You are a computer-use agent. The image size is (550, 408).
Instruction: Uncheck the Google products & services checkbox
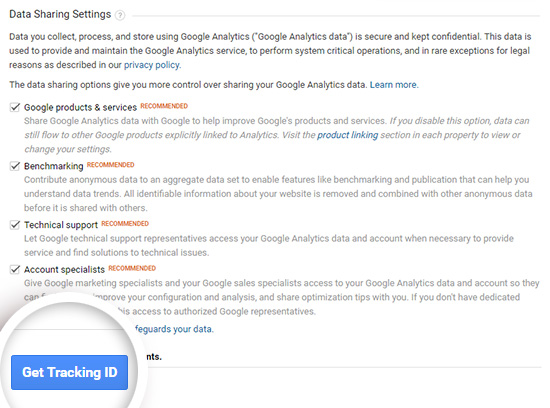tap(15, 107)
